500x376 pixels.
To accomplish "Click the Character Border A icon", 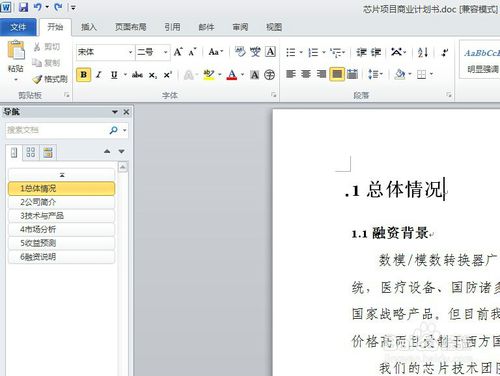I will coord(270,52).
